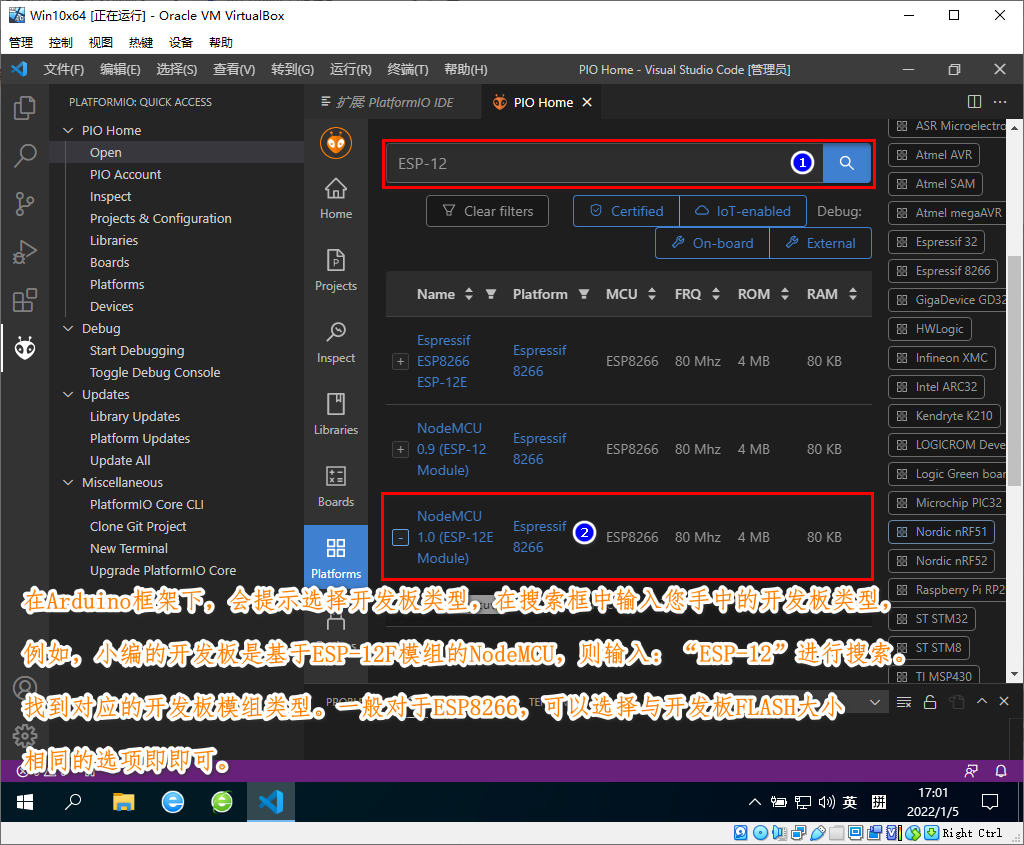Open the Libraries section in PIO Home
Viewport: 1024px width, 845px height.
click(x=335, y=412)
